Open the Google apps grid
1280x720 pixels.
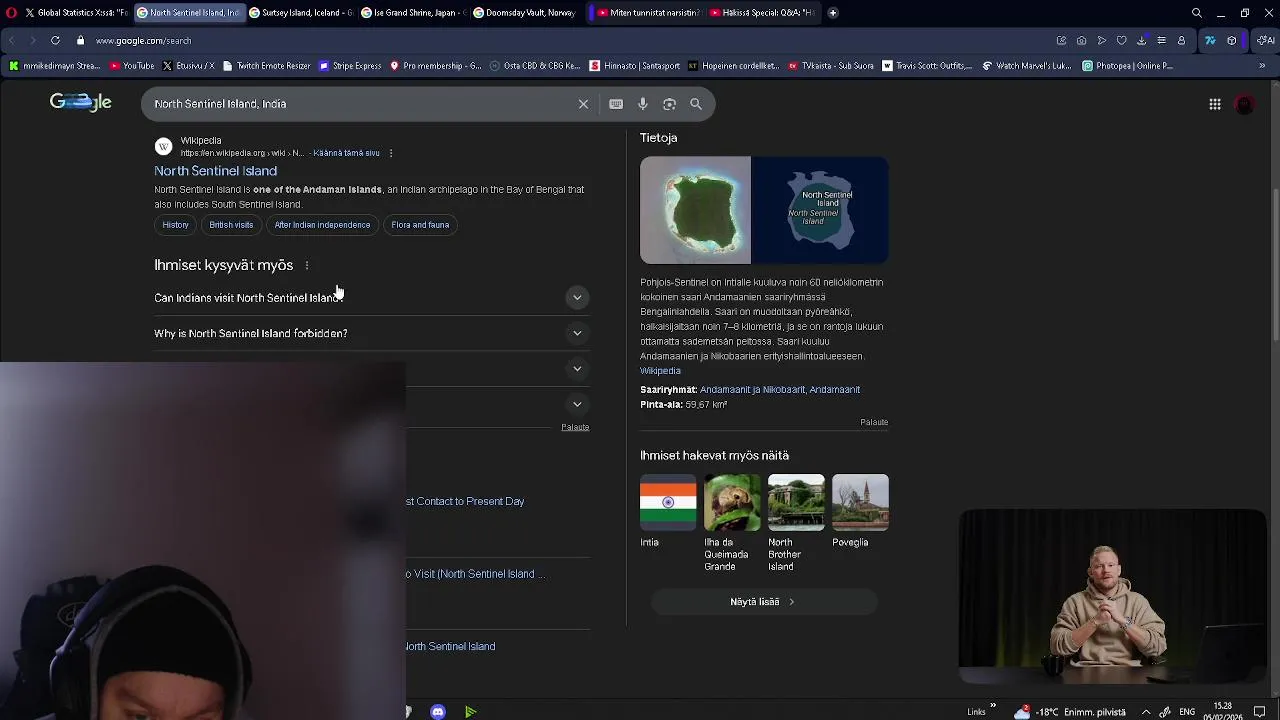pyautogui.click(x=1215, y=104)
